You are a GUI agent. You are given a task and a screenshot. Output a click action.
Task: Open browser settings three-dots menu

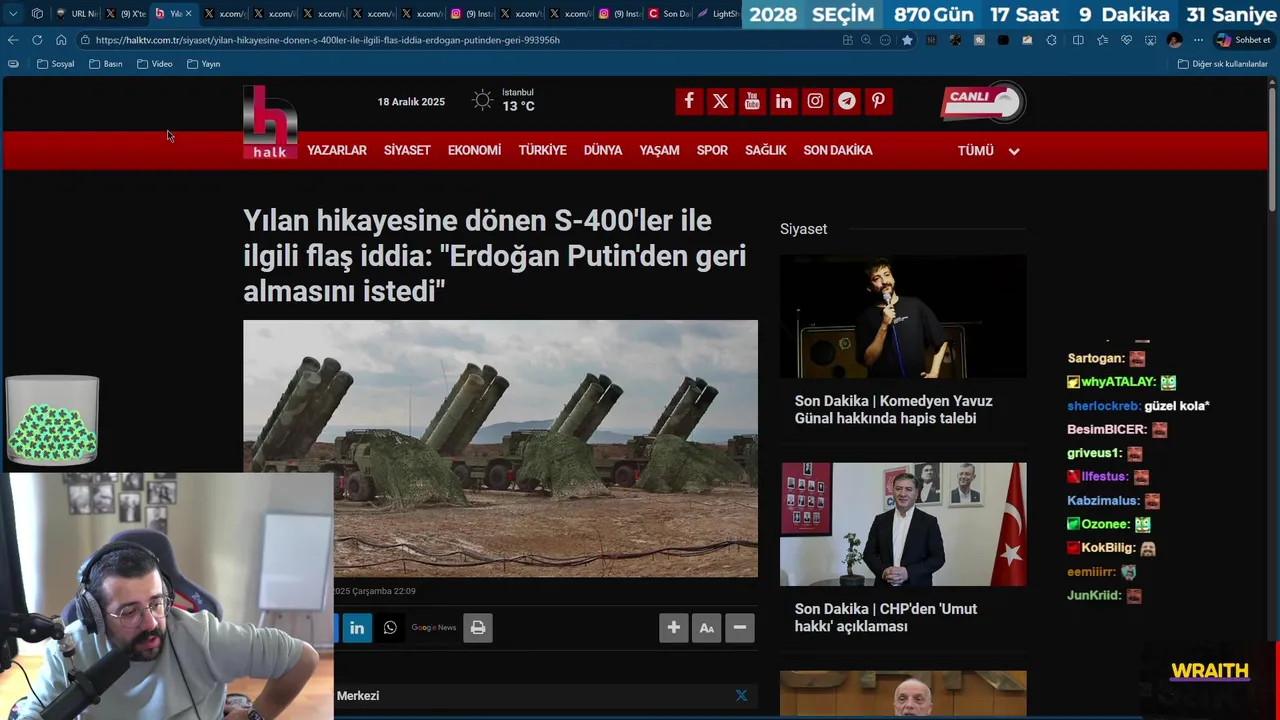point(1199,40)
